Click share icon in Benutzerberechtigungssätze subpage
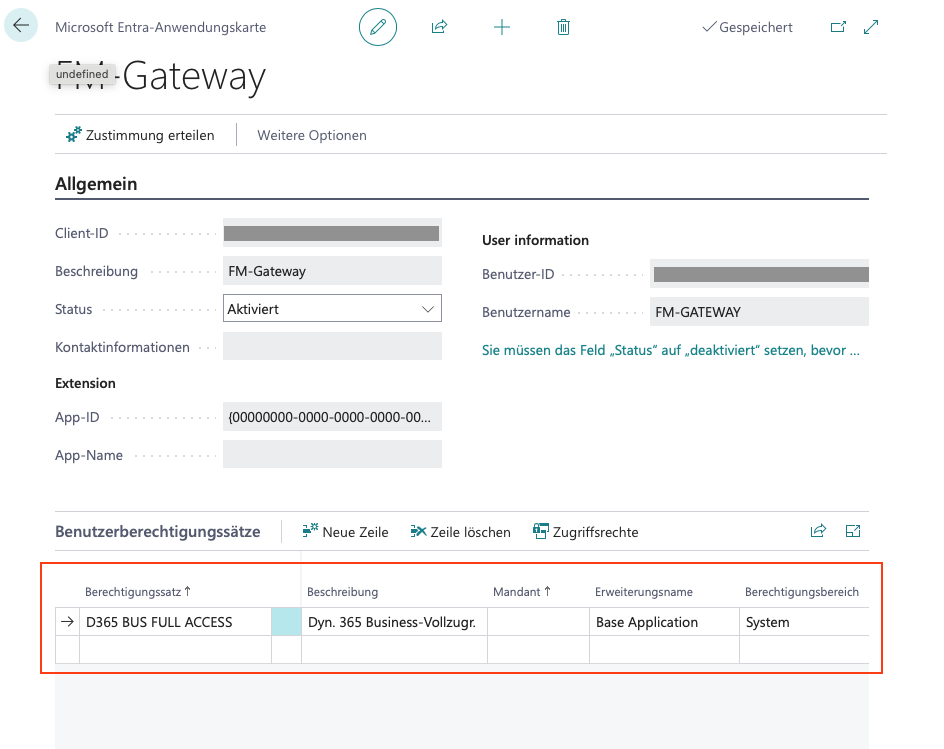This screenshot has height=749, width=944. pyautogui.click(x=818, y=531)
